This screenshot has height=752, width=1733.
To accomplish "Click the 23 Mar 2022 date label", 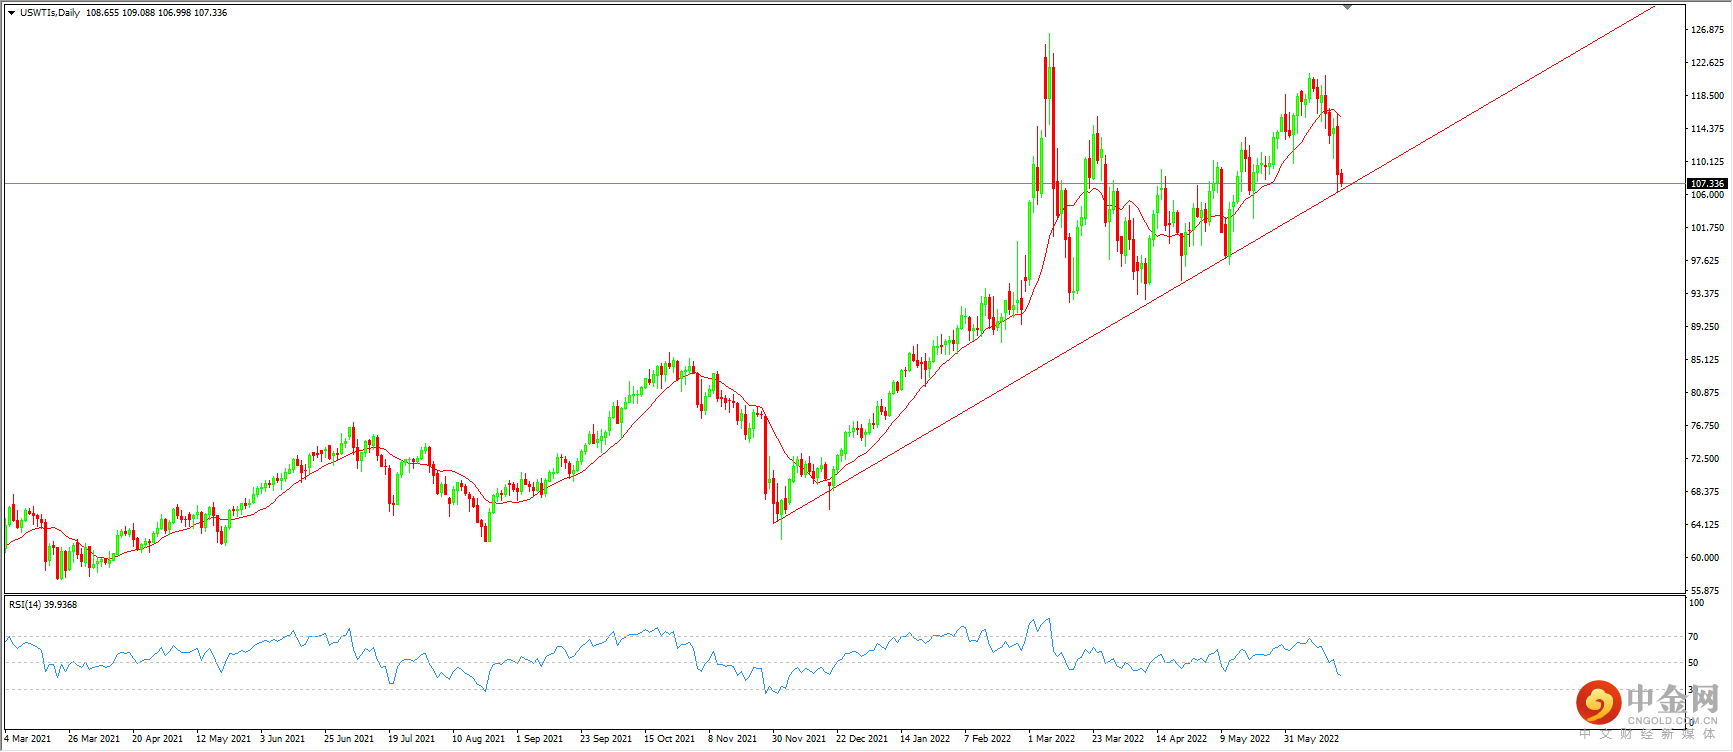I will coord(1118,739).
